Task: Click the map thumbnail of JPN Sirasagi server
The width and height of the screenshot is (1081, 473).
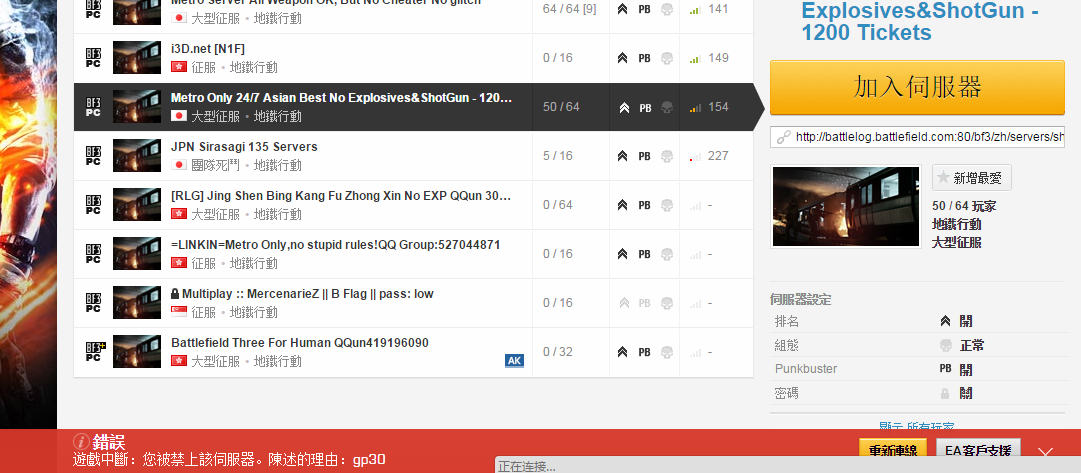Action: point(137,156)
